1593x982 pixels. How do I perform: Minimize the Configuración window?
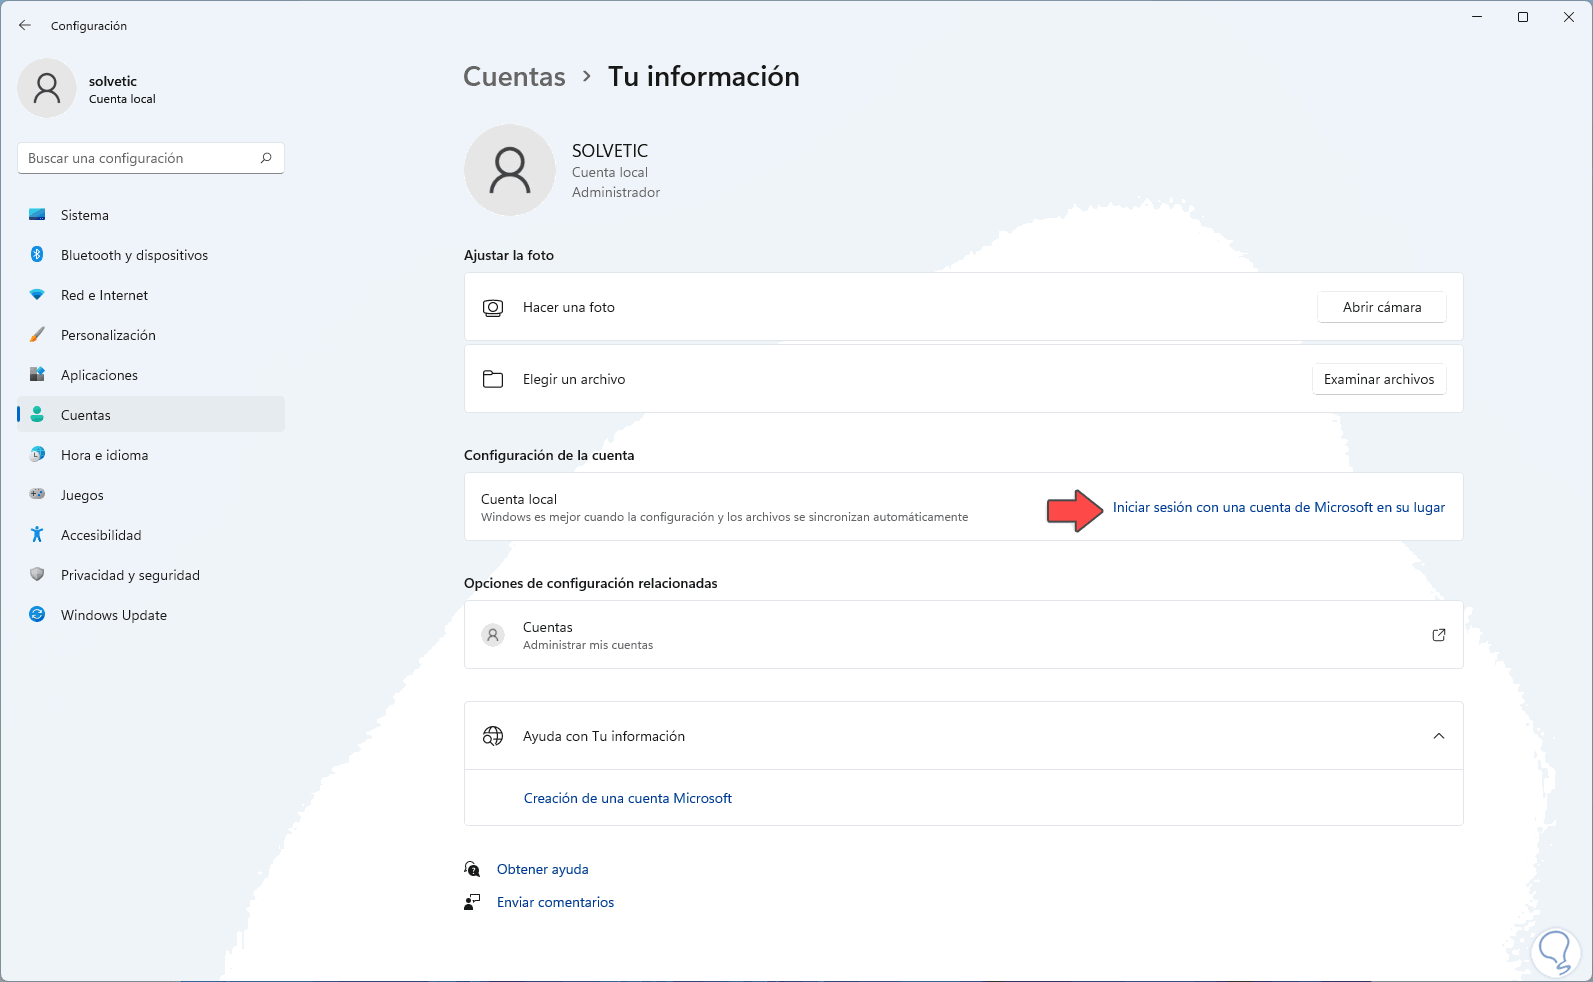(1477, 17)
